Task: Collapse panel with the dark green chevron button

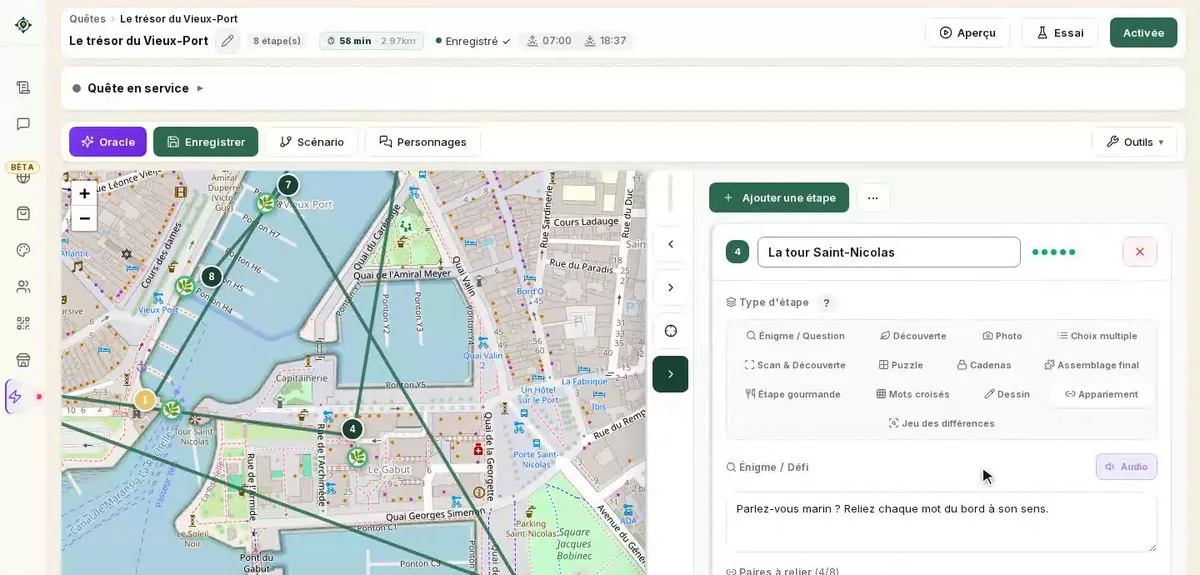Action: pyautogui.click(x=670, y=374)
